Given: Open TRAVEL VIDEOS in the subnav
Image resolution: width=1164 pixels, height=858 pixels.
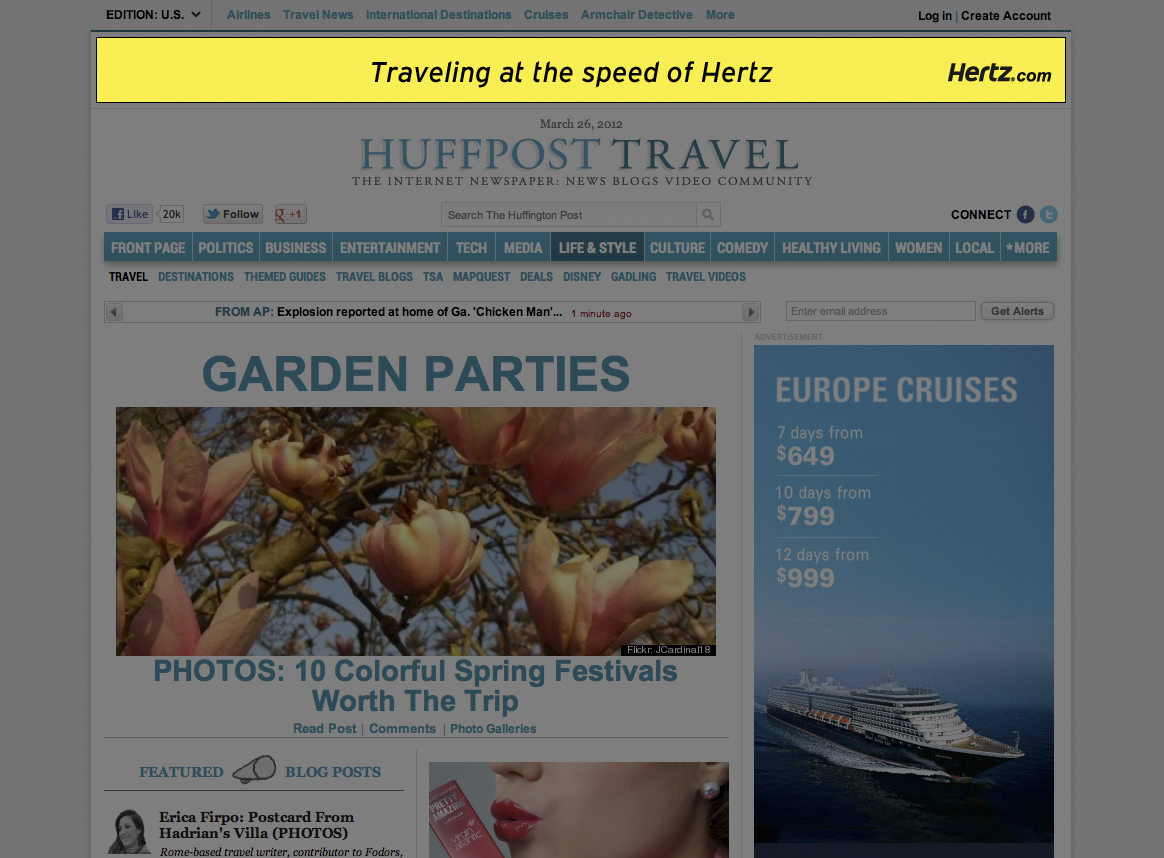Looking at the screenshot, I should pyautogui.click(x=706, y=277).
